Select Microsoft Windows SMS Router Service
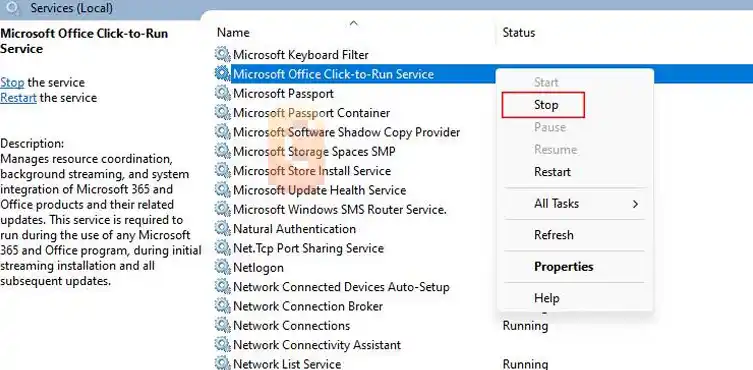 click(340, 210)
